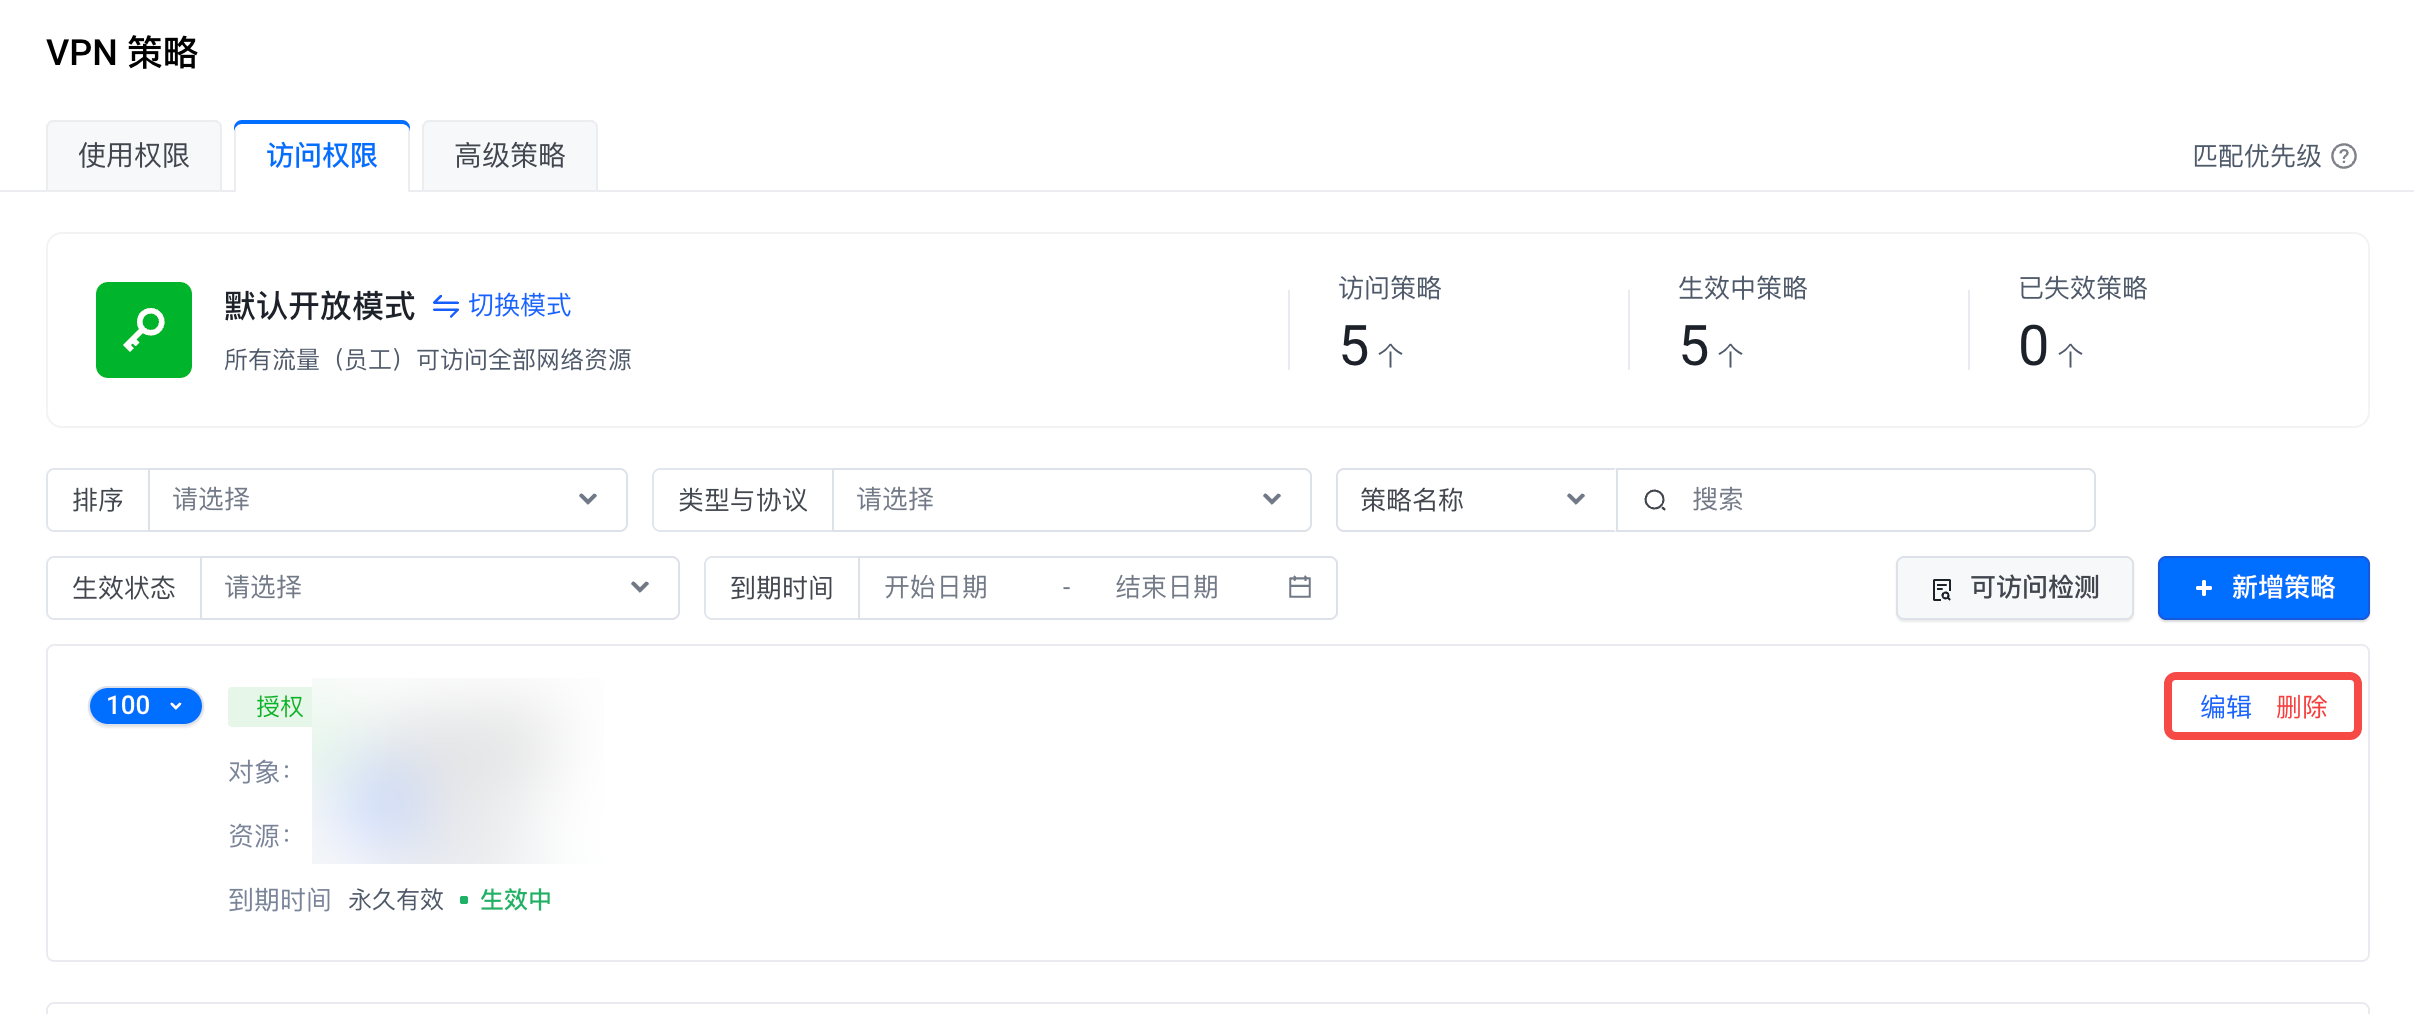This screenshot has height=1014, width=2414.
Task: Click the swap arrows icon before 切换模式
Action: click(446, 306)
